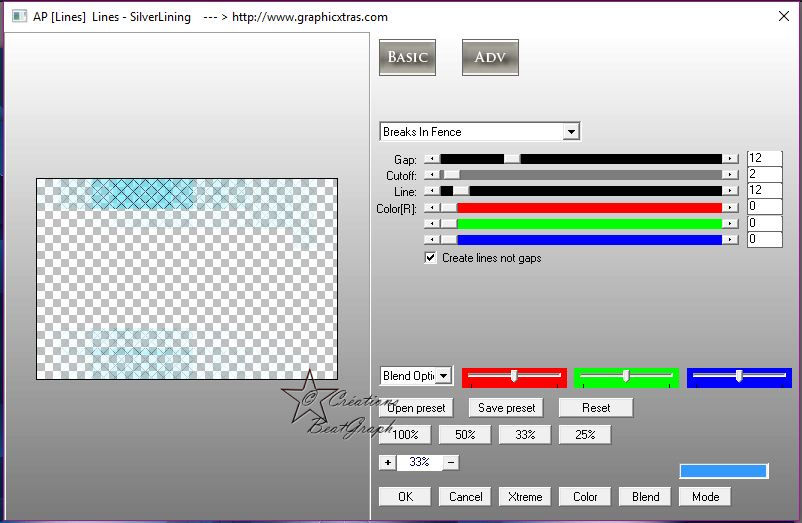802x523 pixels.
Task: Switch to the Adv tab
Action: 490,57
